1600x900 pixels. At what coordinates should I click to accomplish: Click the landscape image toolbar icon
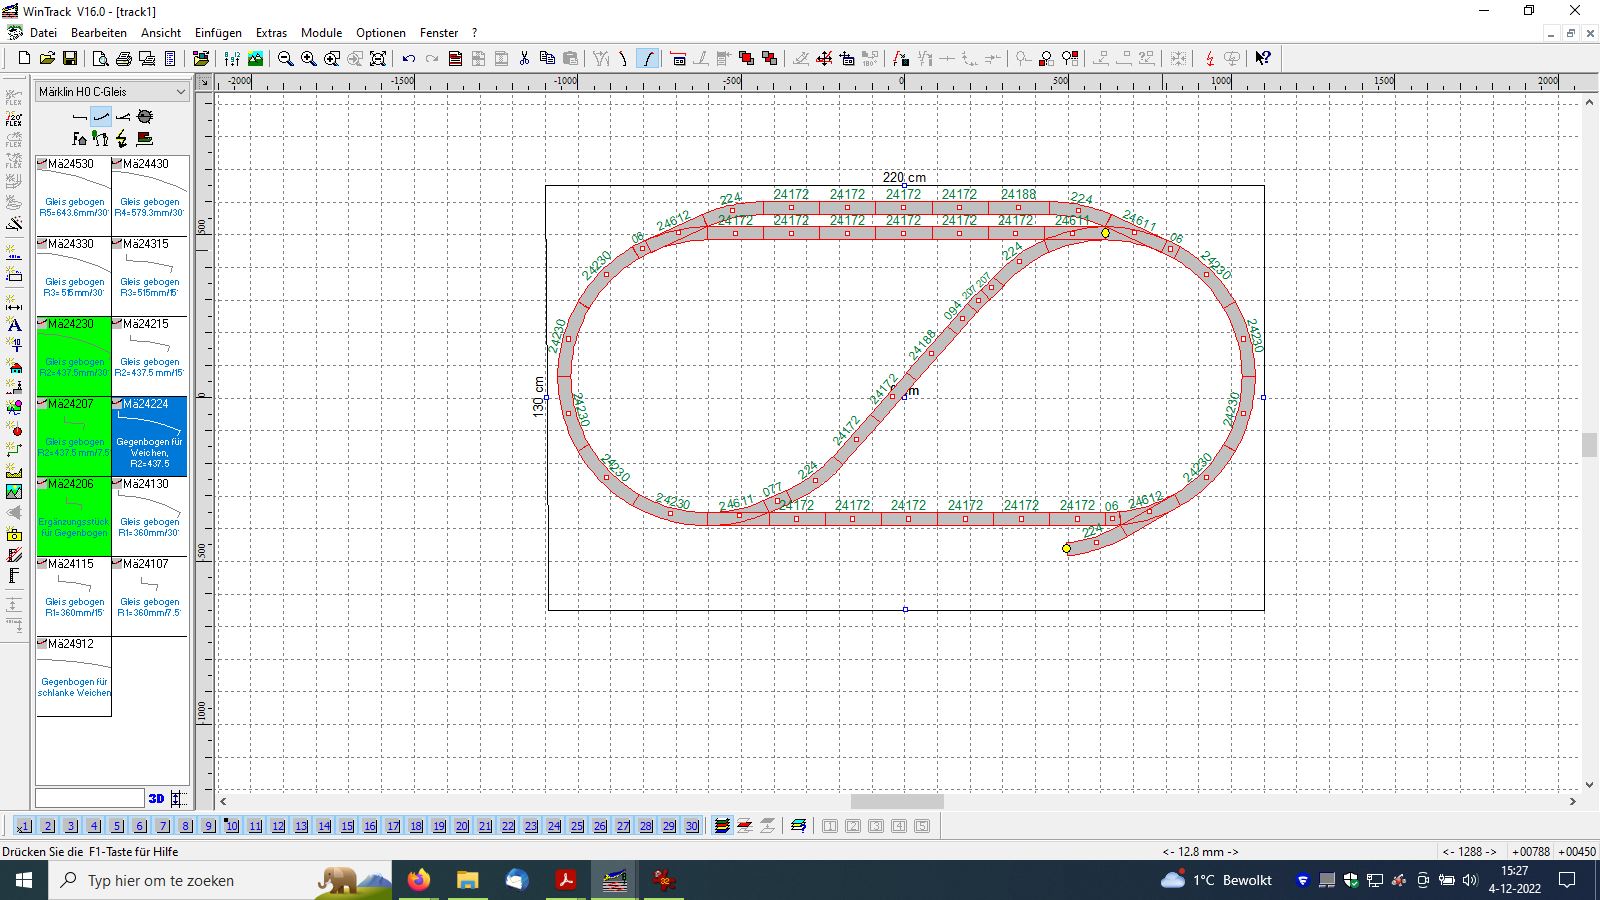(x=256, y=59)
